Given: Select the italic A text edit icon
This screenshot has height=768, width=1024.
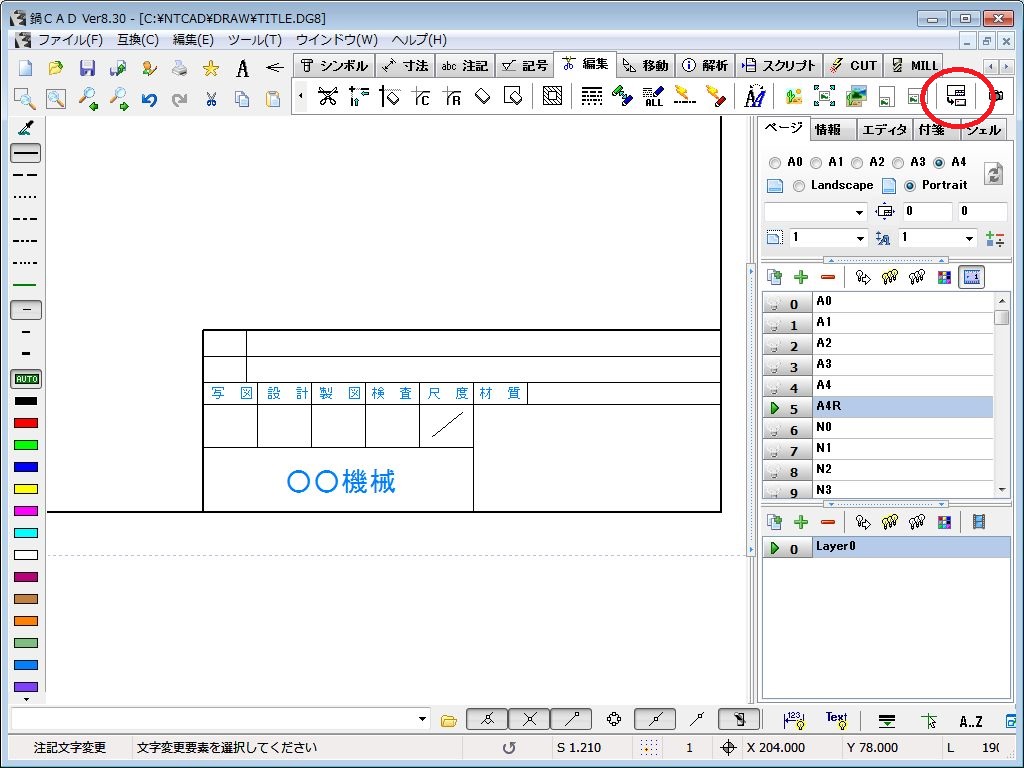Looking at the screenshot, I should (755, 97).
